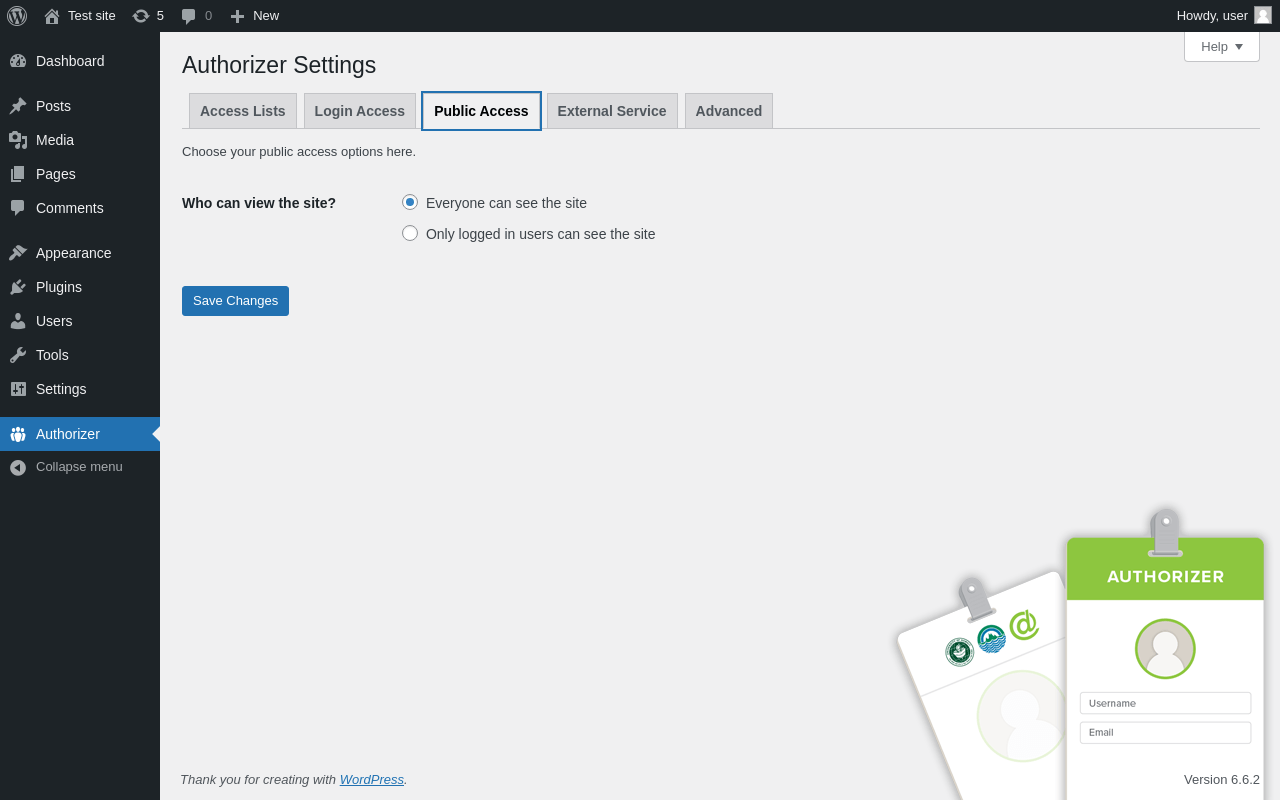Click the 'Who can view the site?' heading

pos(259,203)
